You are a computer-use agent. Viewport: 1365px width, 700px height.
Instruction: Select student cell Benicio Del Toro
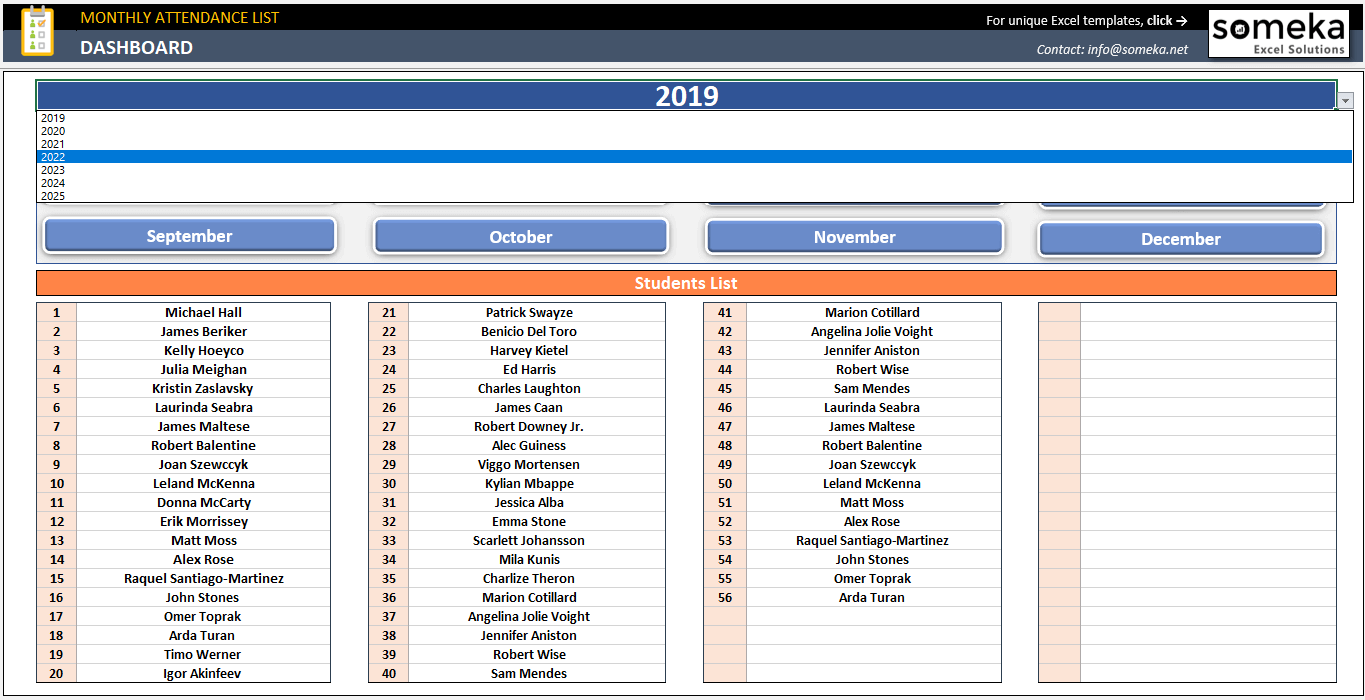point(537,332)
